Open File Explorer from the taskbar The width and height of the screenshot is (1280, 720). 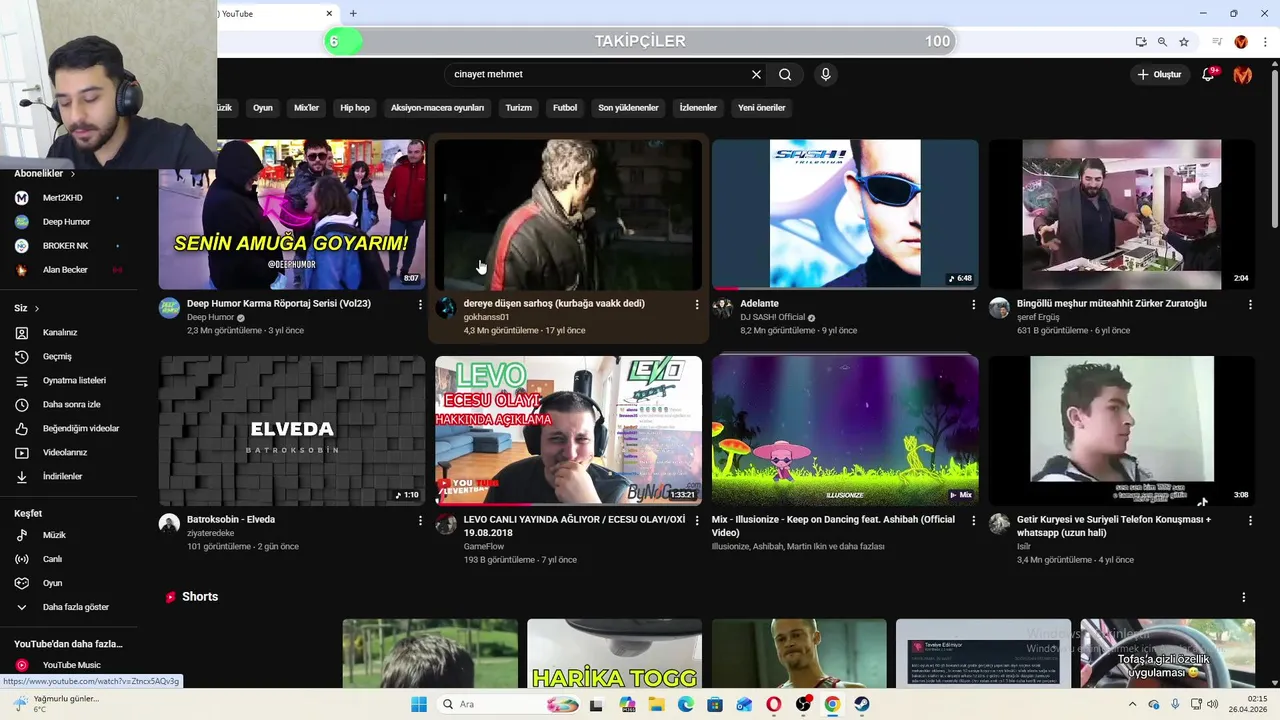pyautogui.click(x=656, y=704)
